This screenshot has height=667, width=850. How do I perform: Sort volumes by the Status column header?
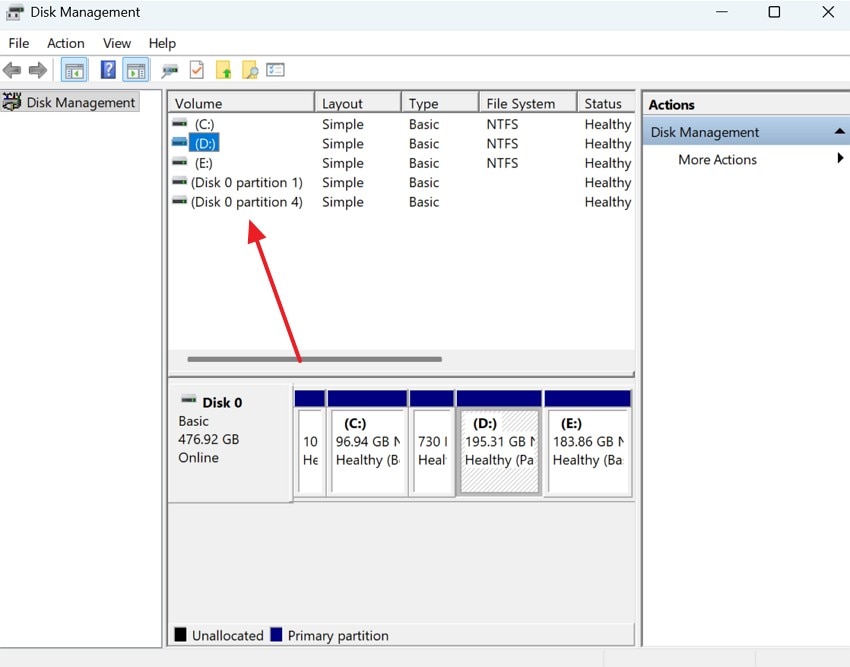click(605, 102)
